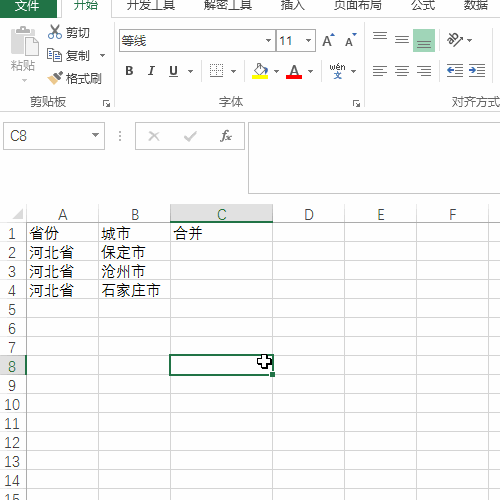Increase indent
Screen dimensions: 500x500
(477, 71)
